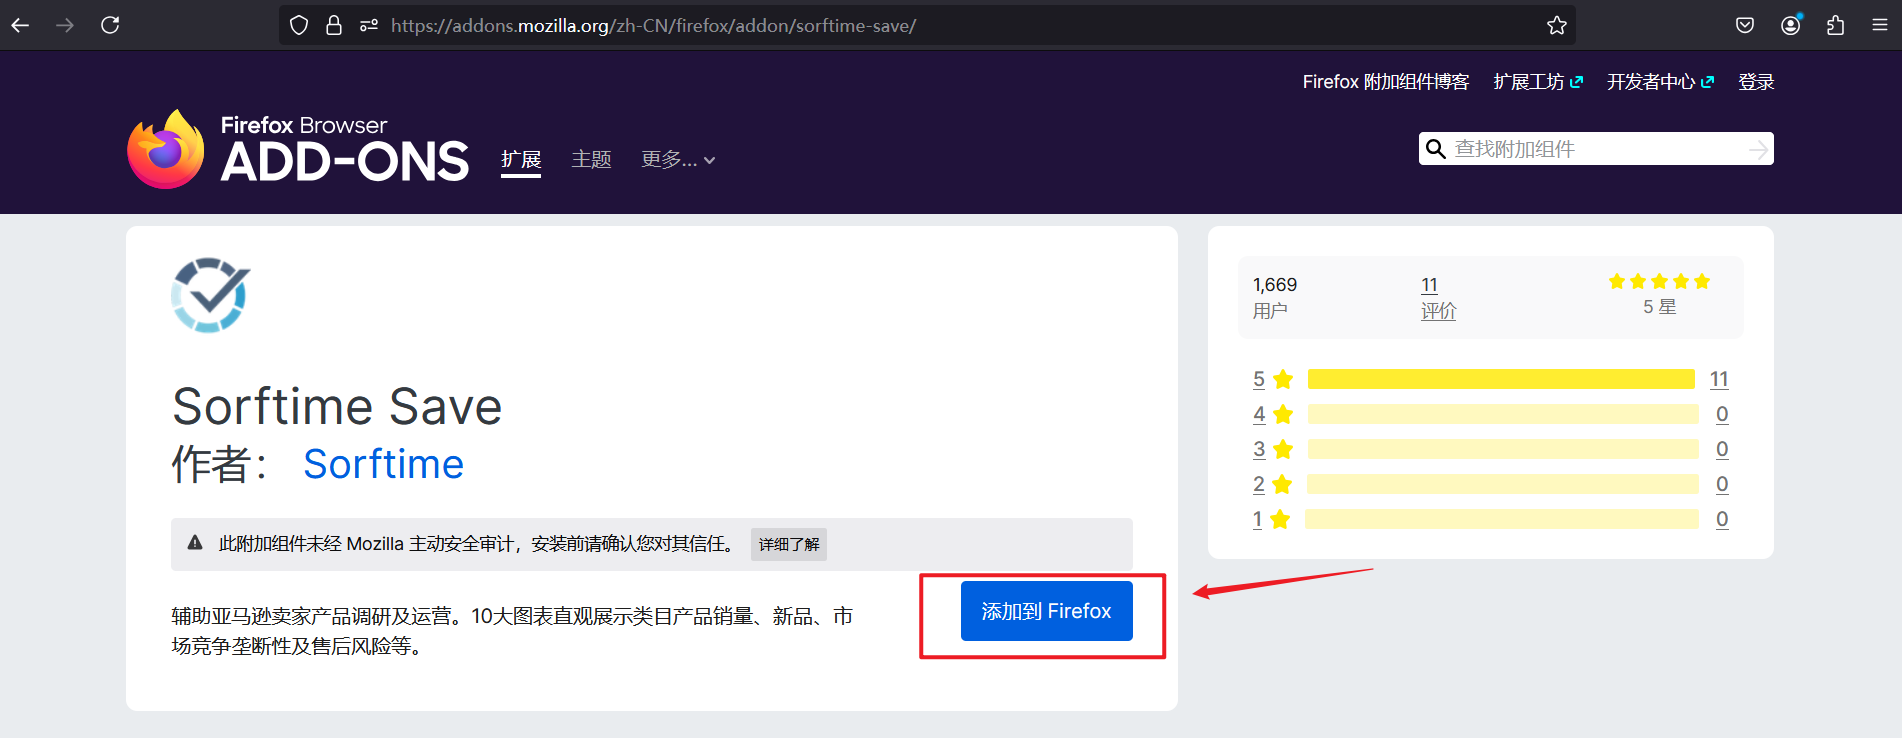Open site permissions icon in address bar
This screenshot has height=738, width=1902.
pos(369,25)
